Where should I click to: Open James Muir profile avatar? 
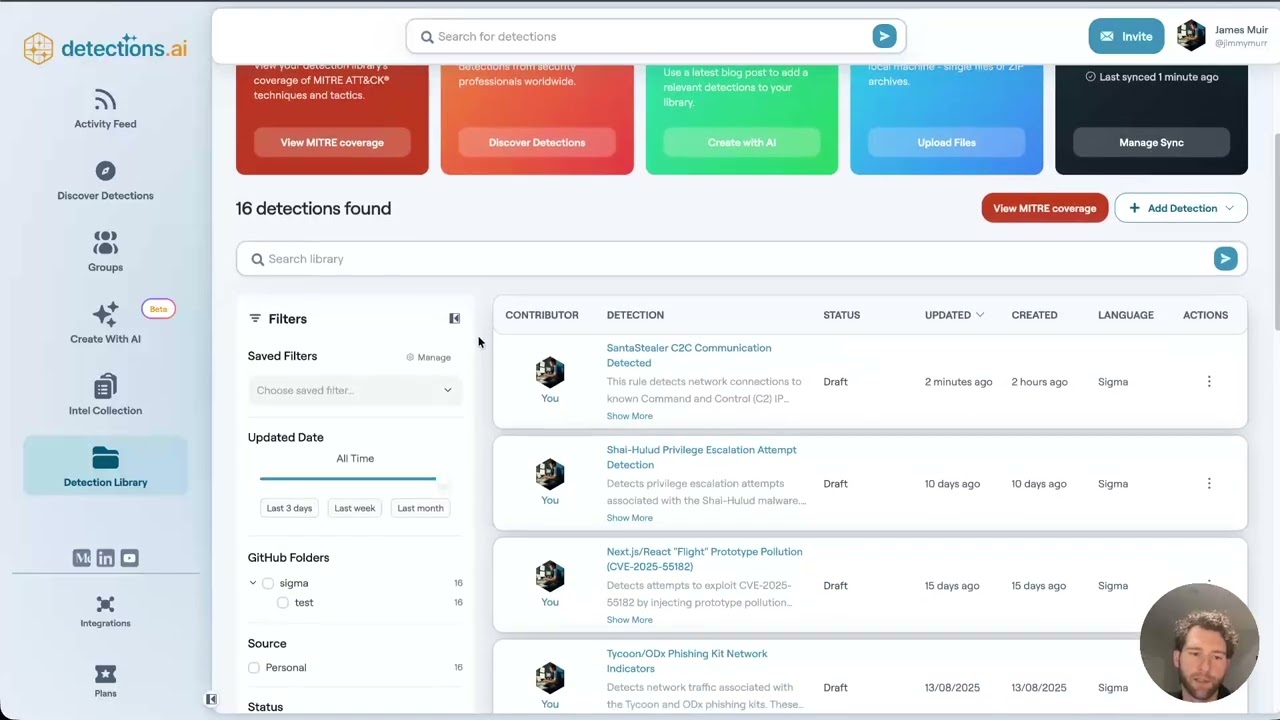point(1191,36)
